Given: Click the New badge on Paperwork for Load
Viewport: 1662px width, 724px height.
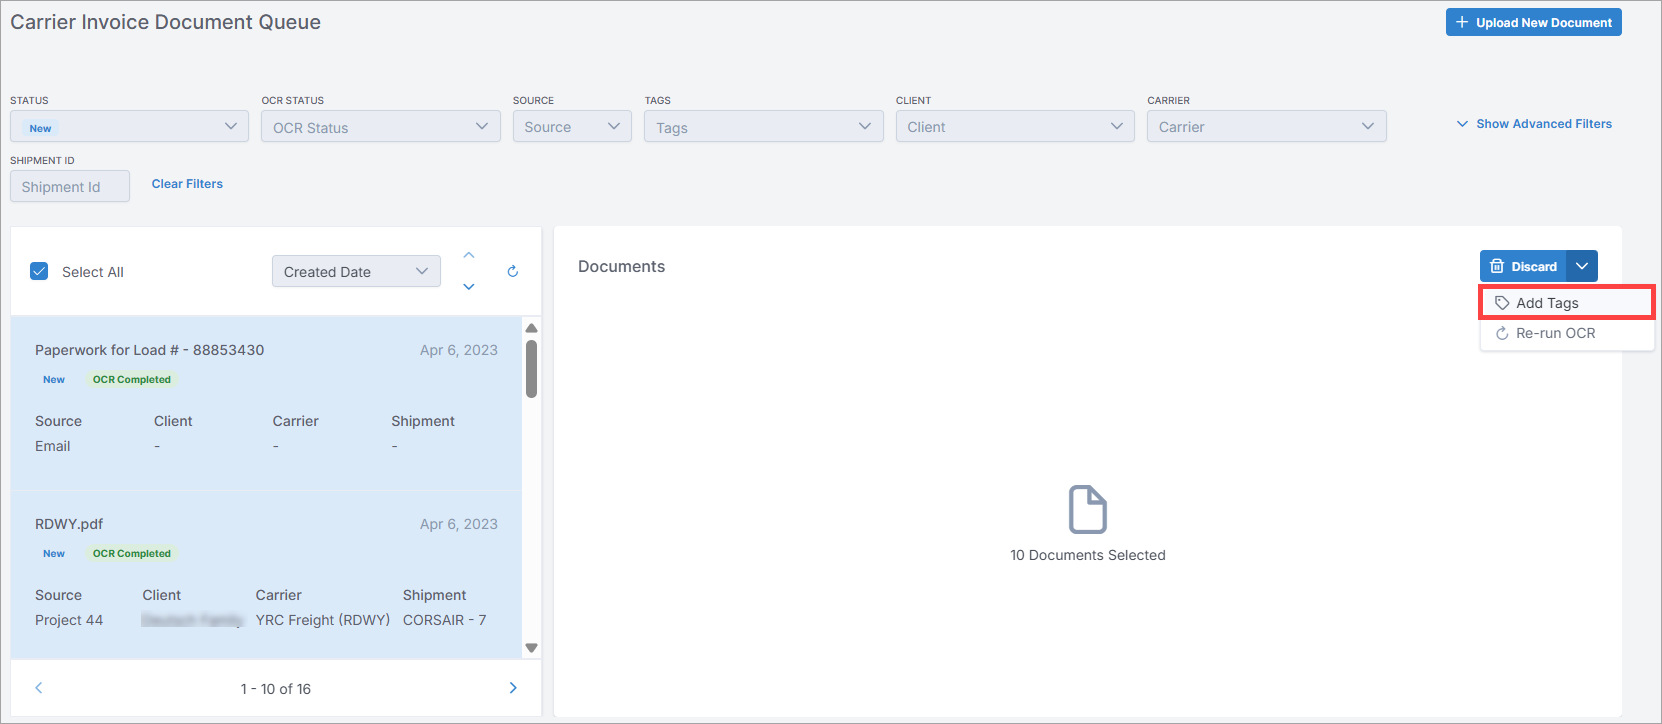Looking at the screenshot, I should (54, 379).
